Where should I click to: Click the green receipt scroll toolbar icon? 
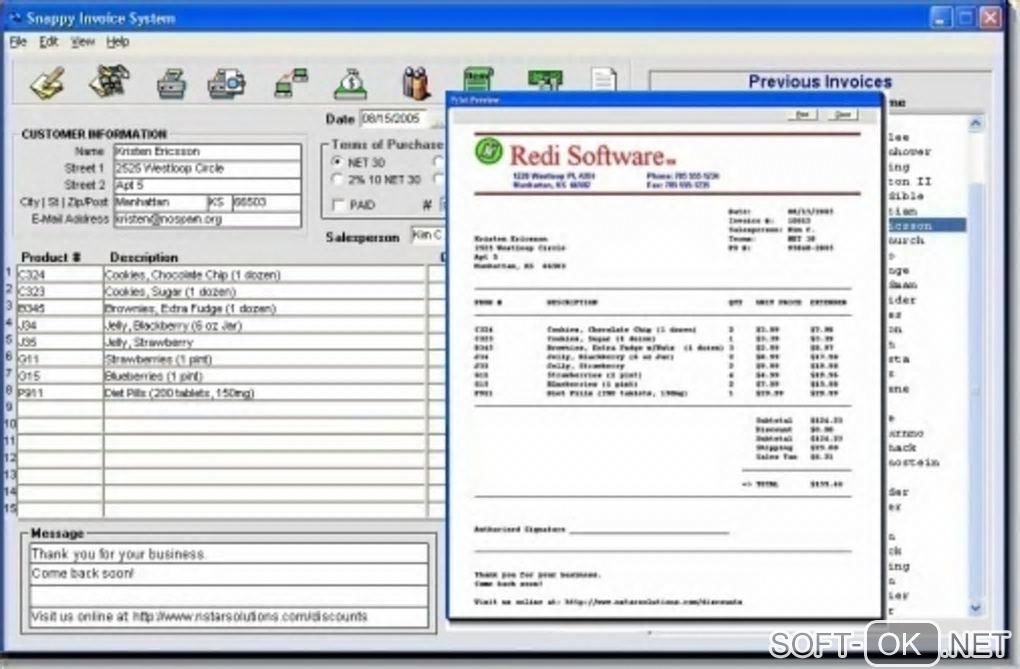pos(478,79)
